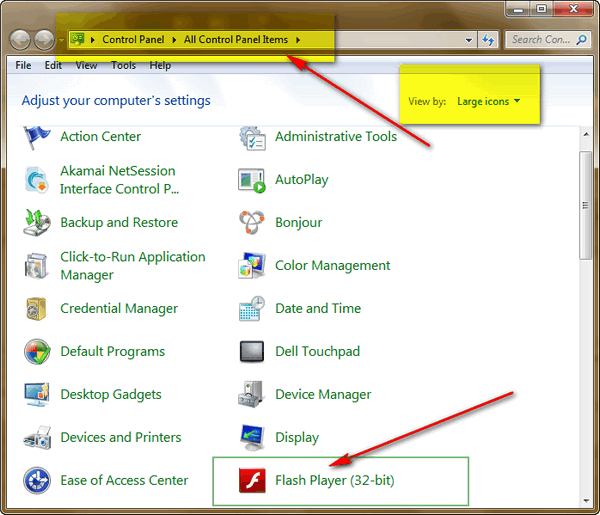Viewport: 600px width, 515px height.
Task: Open the Dell Touchpad link
Action: point(318,352)
